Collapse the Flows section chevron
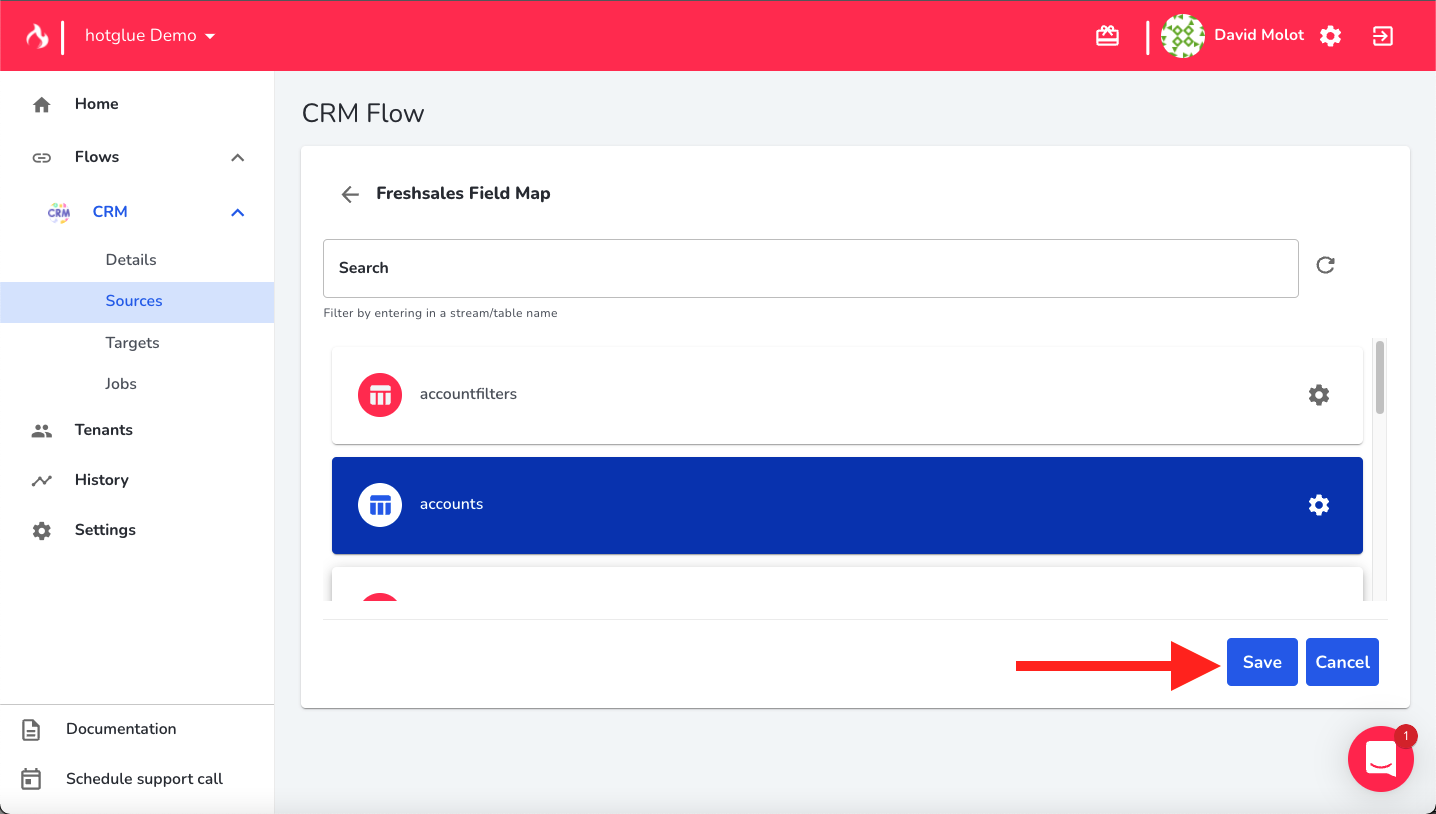The height and width of the screenshot is (814, 1436). pos(237,157)
